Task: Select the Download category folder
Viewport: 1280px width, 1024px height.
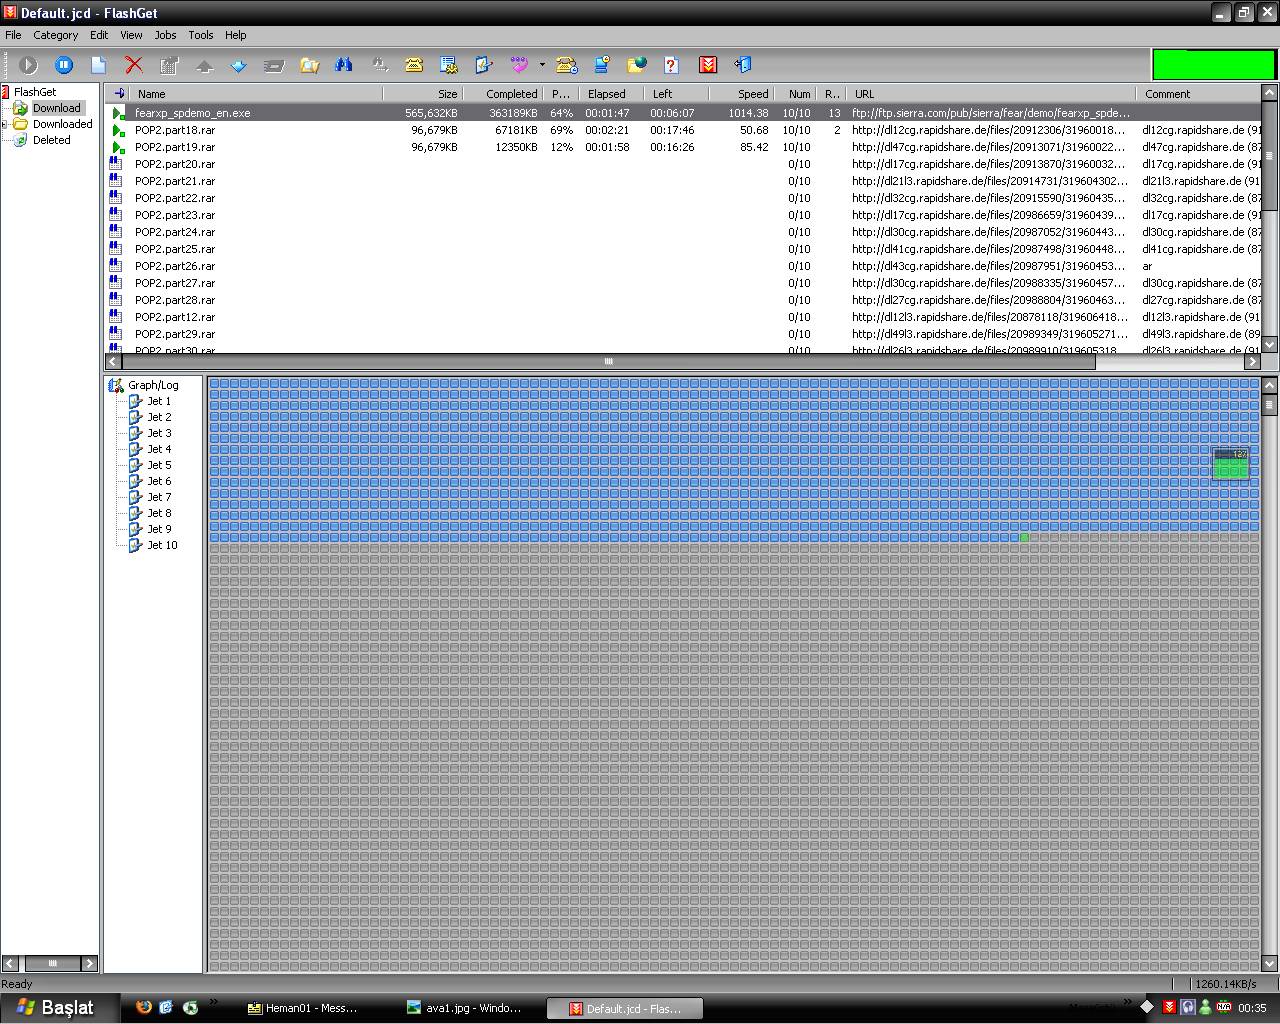Action: [x=56, y=108]
